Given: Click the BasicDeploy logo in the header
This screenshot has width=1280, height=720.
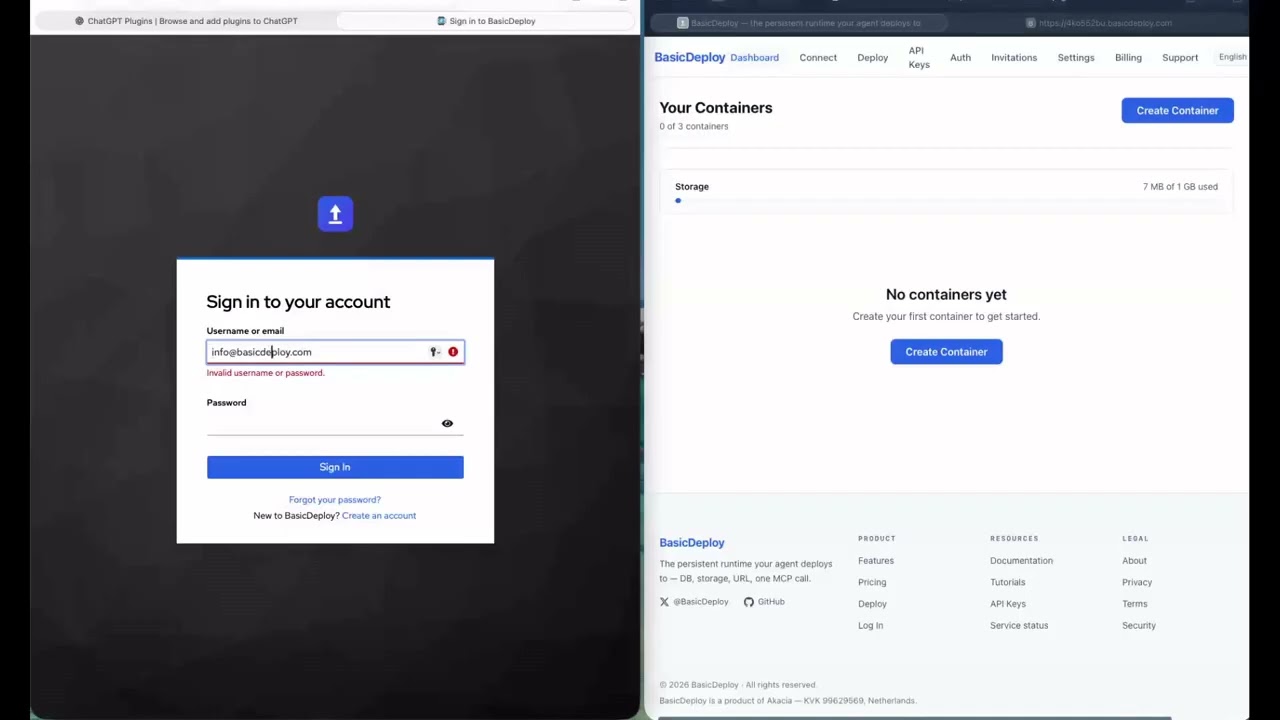Looking at the screenshot, I should coord(690,58).
